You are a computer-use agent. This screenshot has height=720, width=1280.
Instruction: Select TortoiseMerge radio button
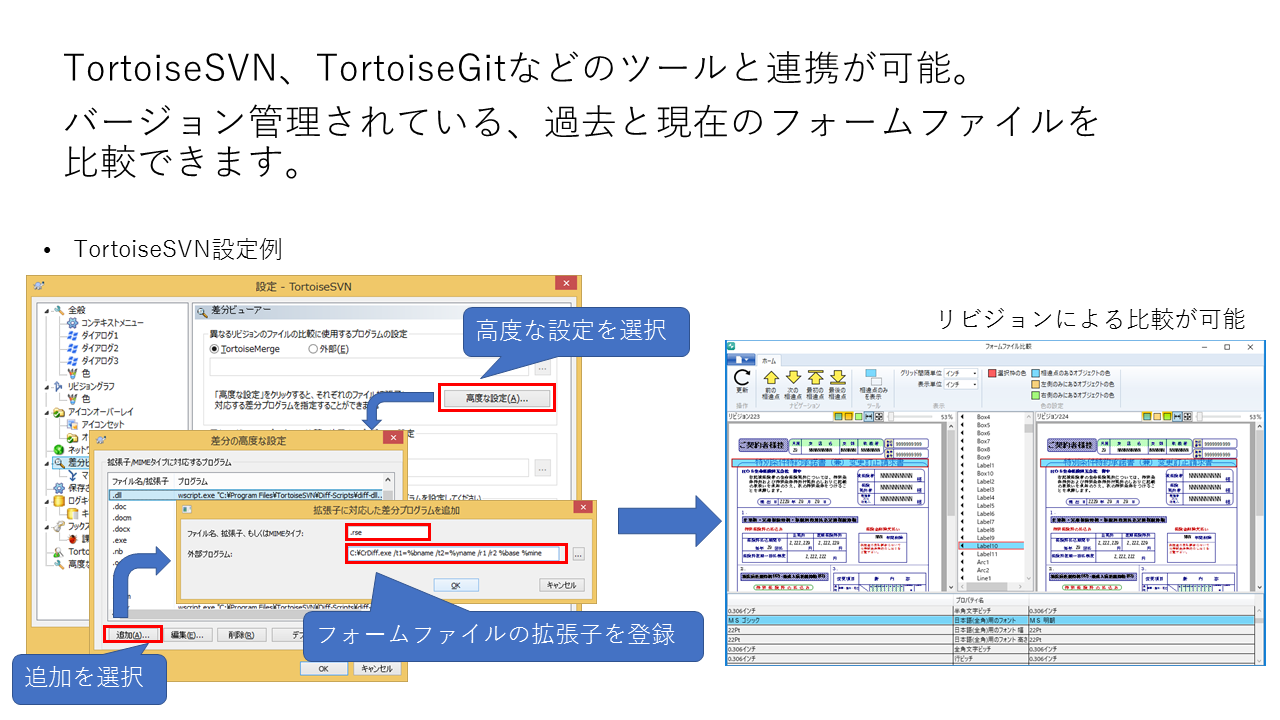tap(215, 349)
